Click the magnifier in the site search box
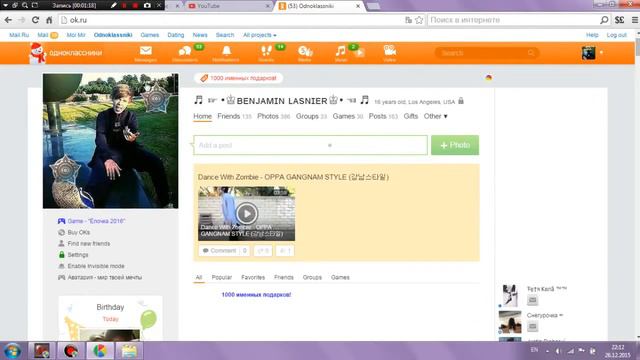This screenshot has width=640, height=360. click(531, 53)
